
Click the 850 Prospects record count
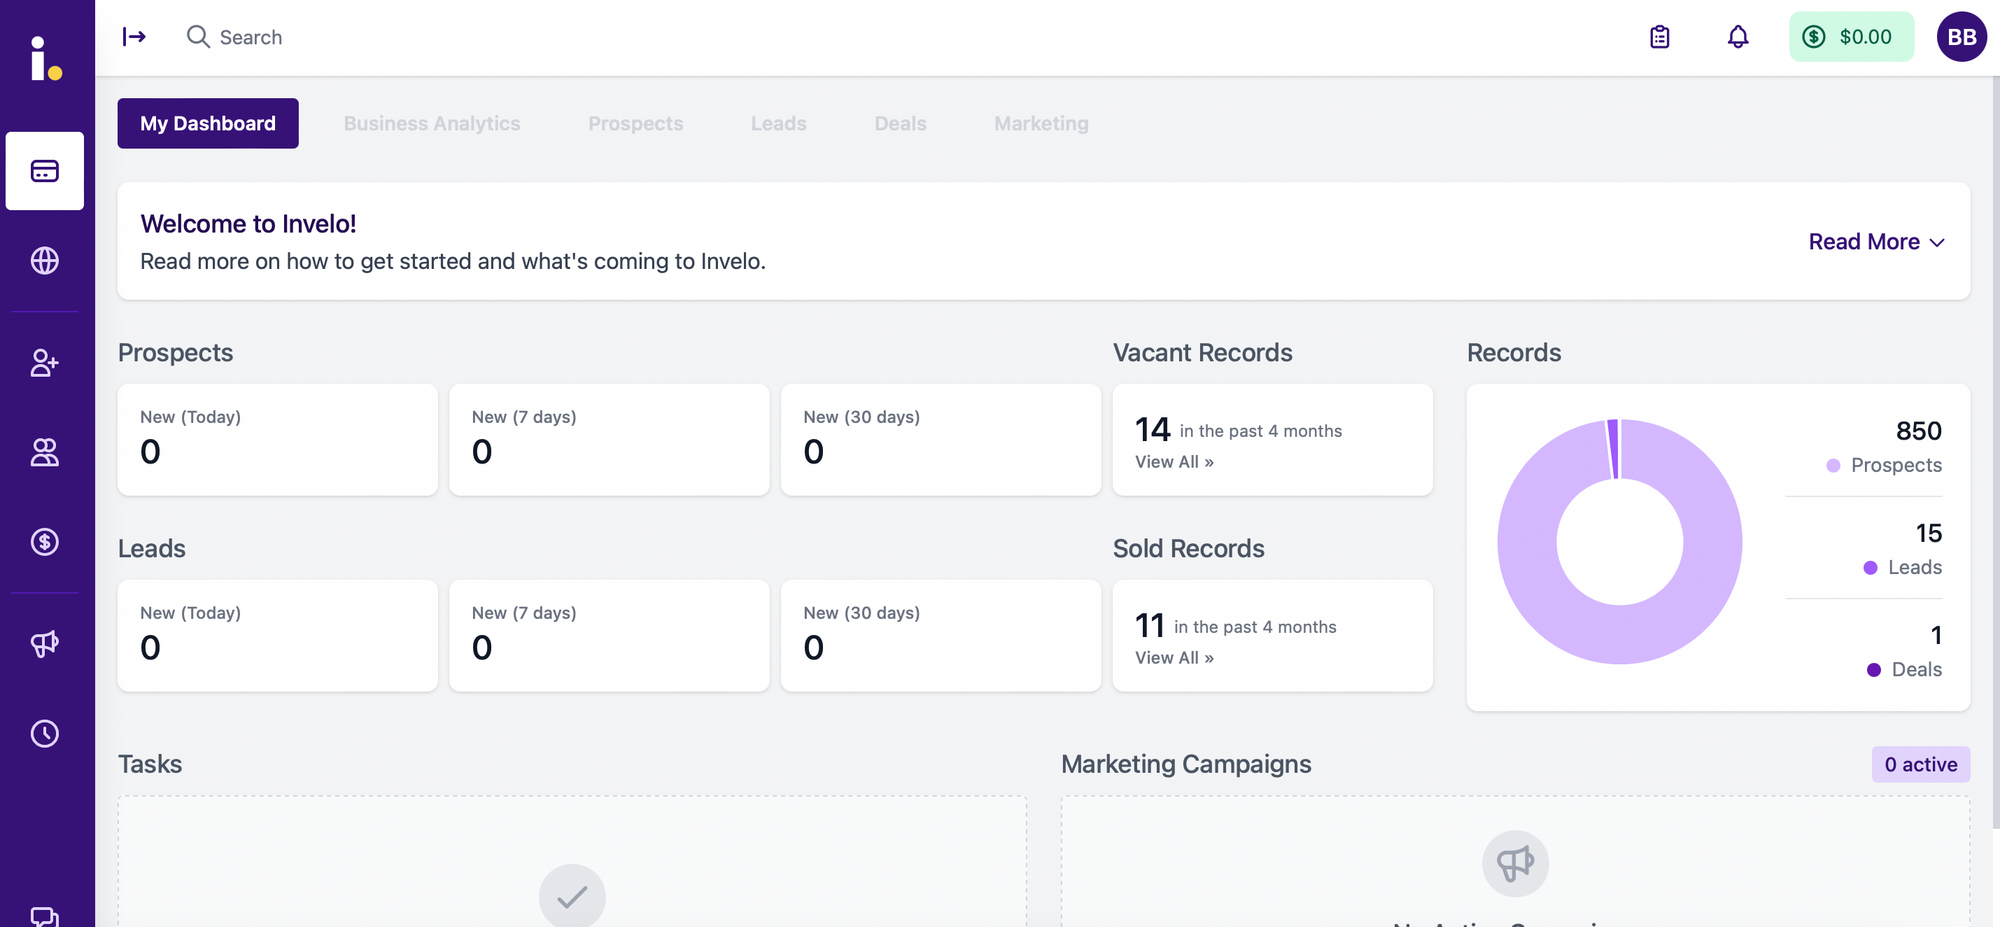coord(1919,431)
